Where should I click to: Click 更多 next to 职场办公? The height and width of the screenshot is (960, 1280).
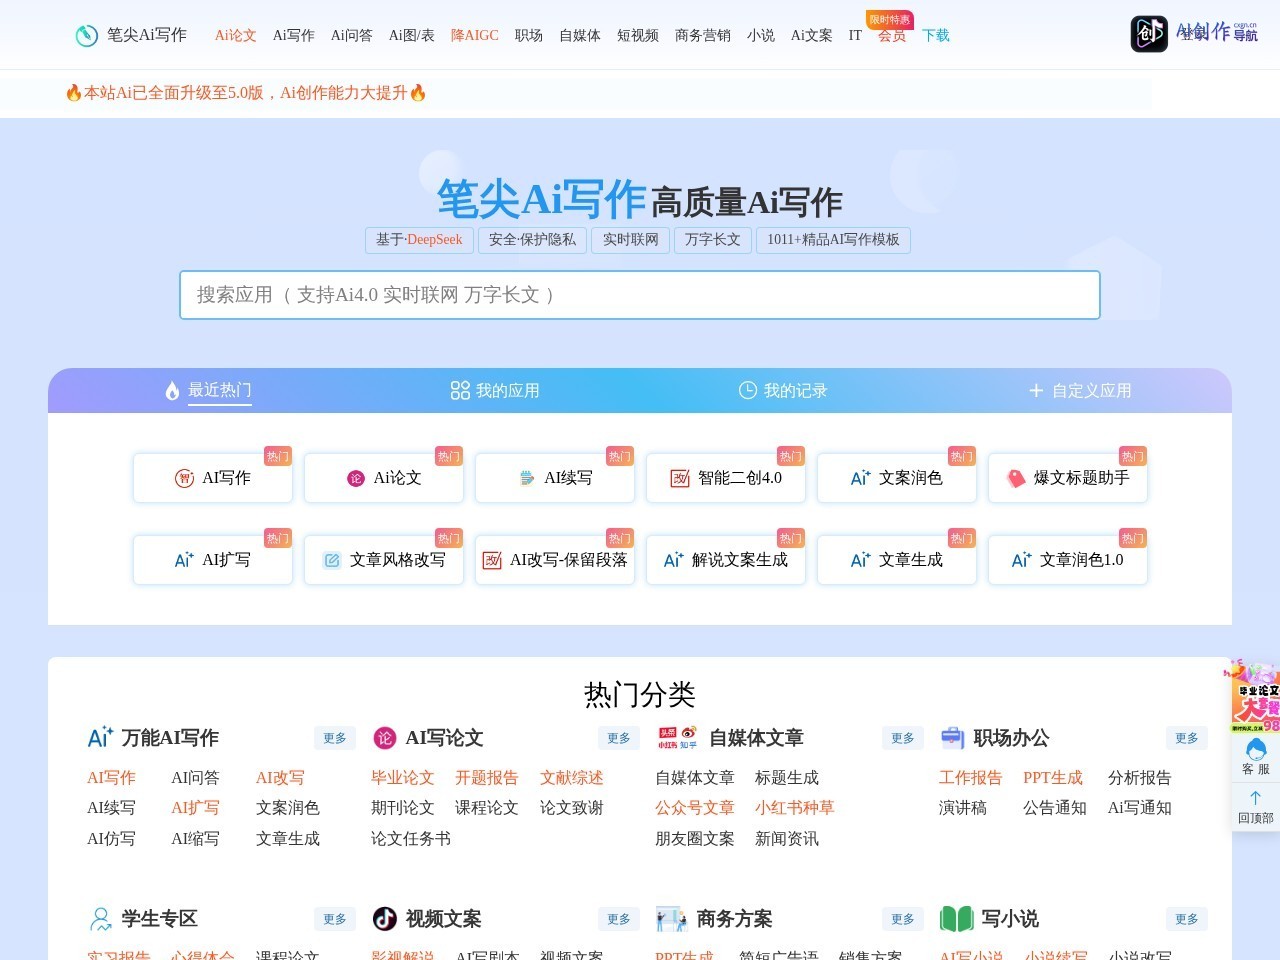(1187, 738)
